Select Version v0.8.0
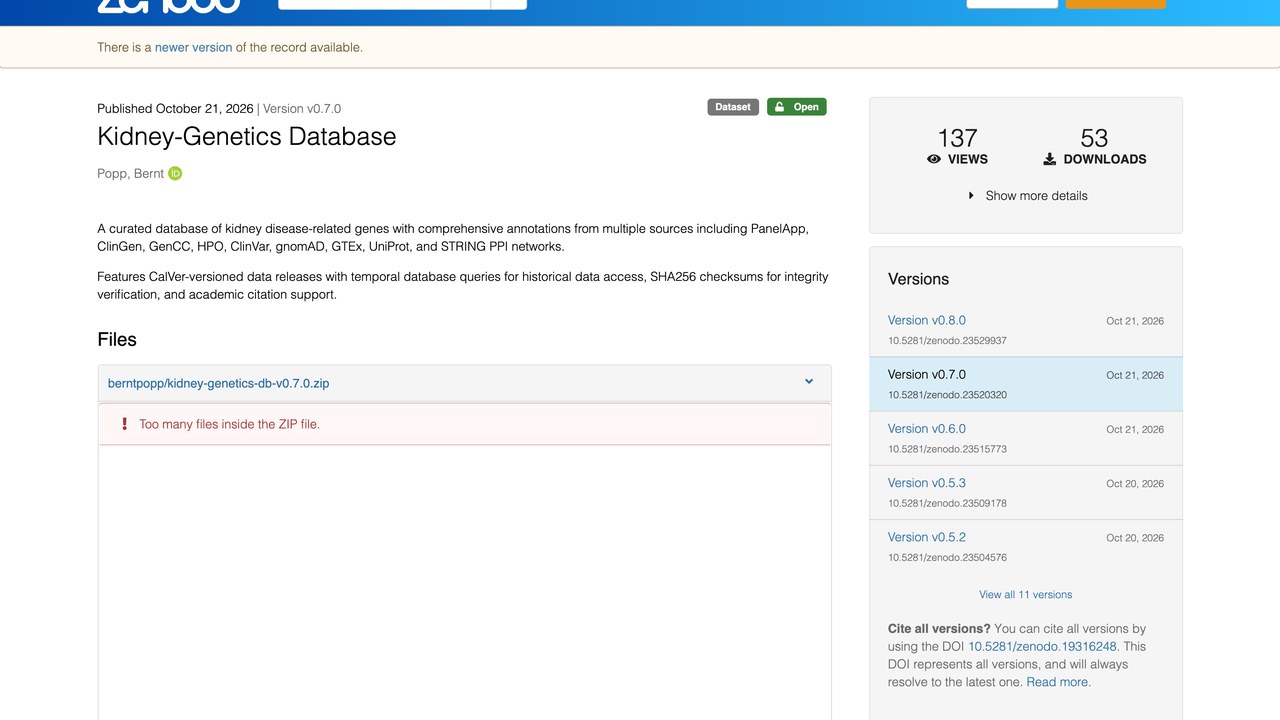This screenshot has width=1280, height=720. (927, 320)
